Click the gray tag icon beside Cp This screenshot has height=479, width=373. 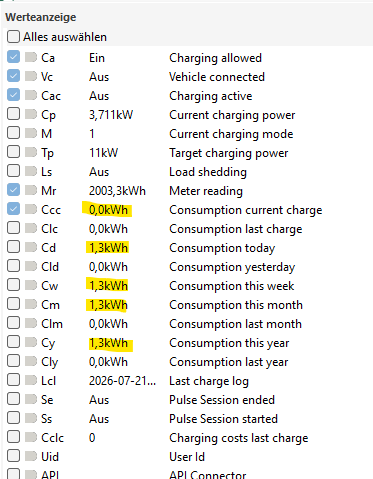31,114
